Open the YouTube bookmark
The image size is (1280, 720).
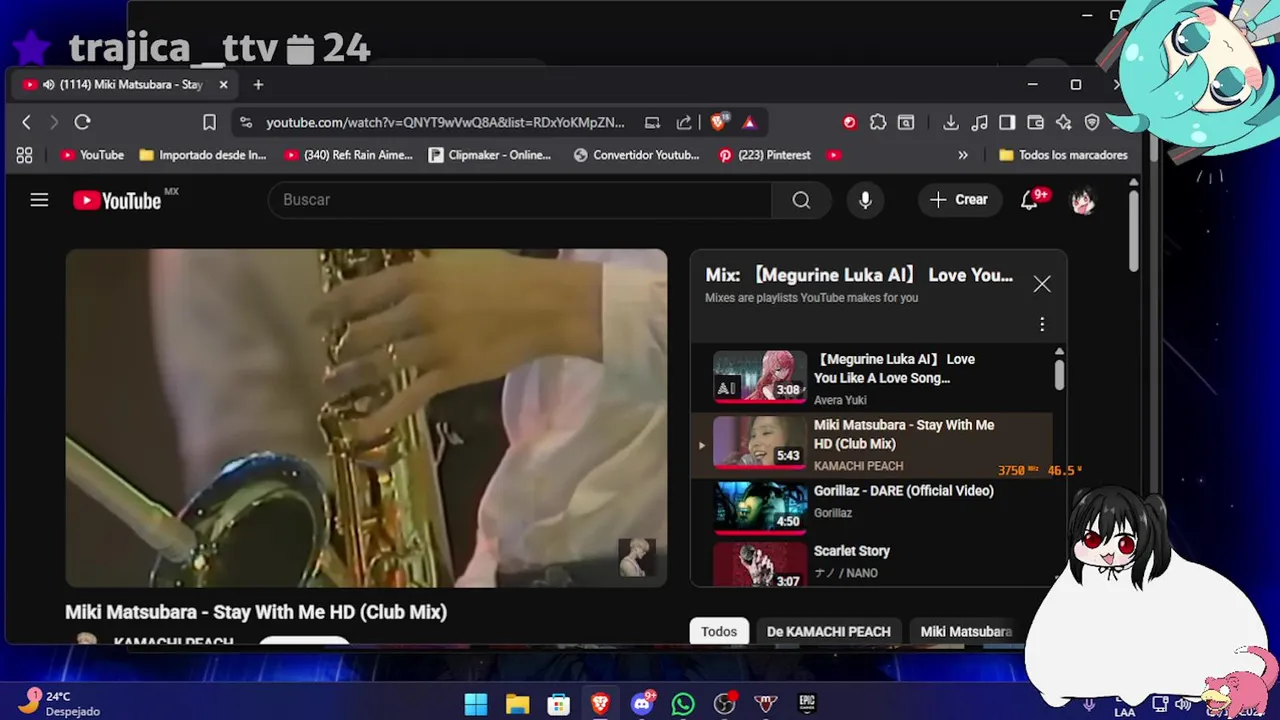pos(92,155)
